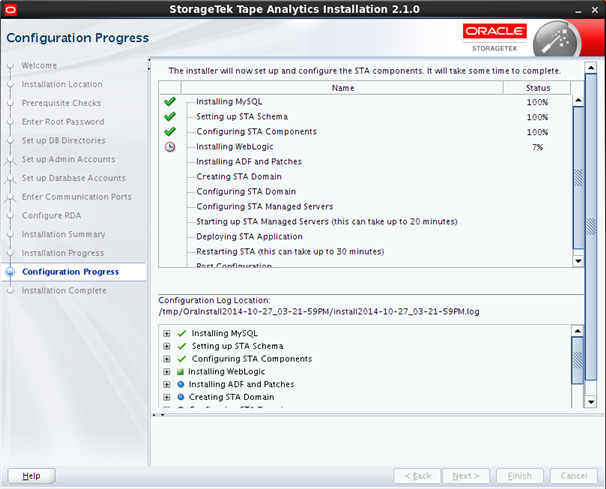Screen dimensions: 606x489
Task: Click the Help button
Action: point(31,476)
